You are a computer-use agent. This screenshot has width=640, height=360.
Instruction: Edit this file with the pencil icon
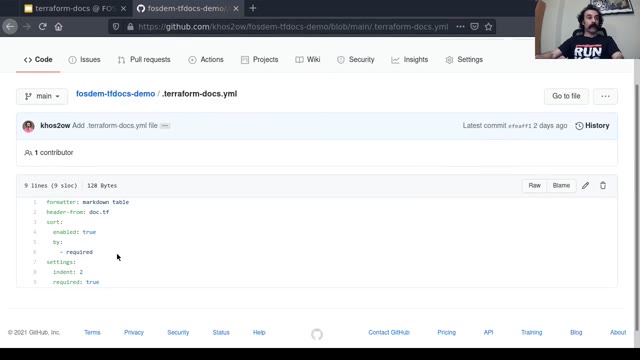click(585, 186)
